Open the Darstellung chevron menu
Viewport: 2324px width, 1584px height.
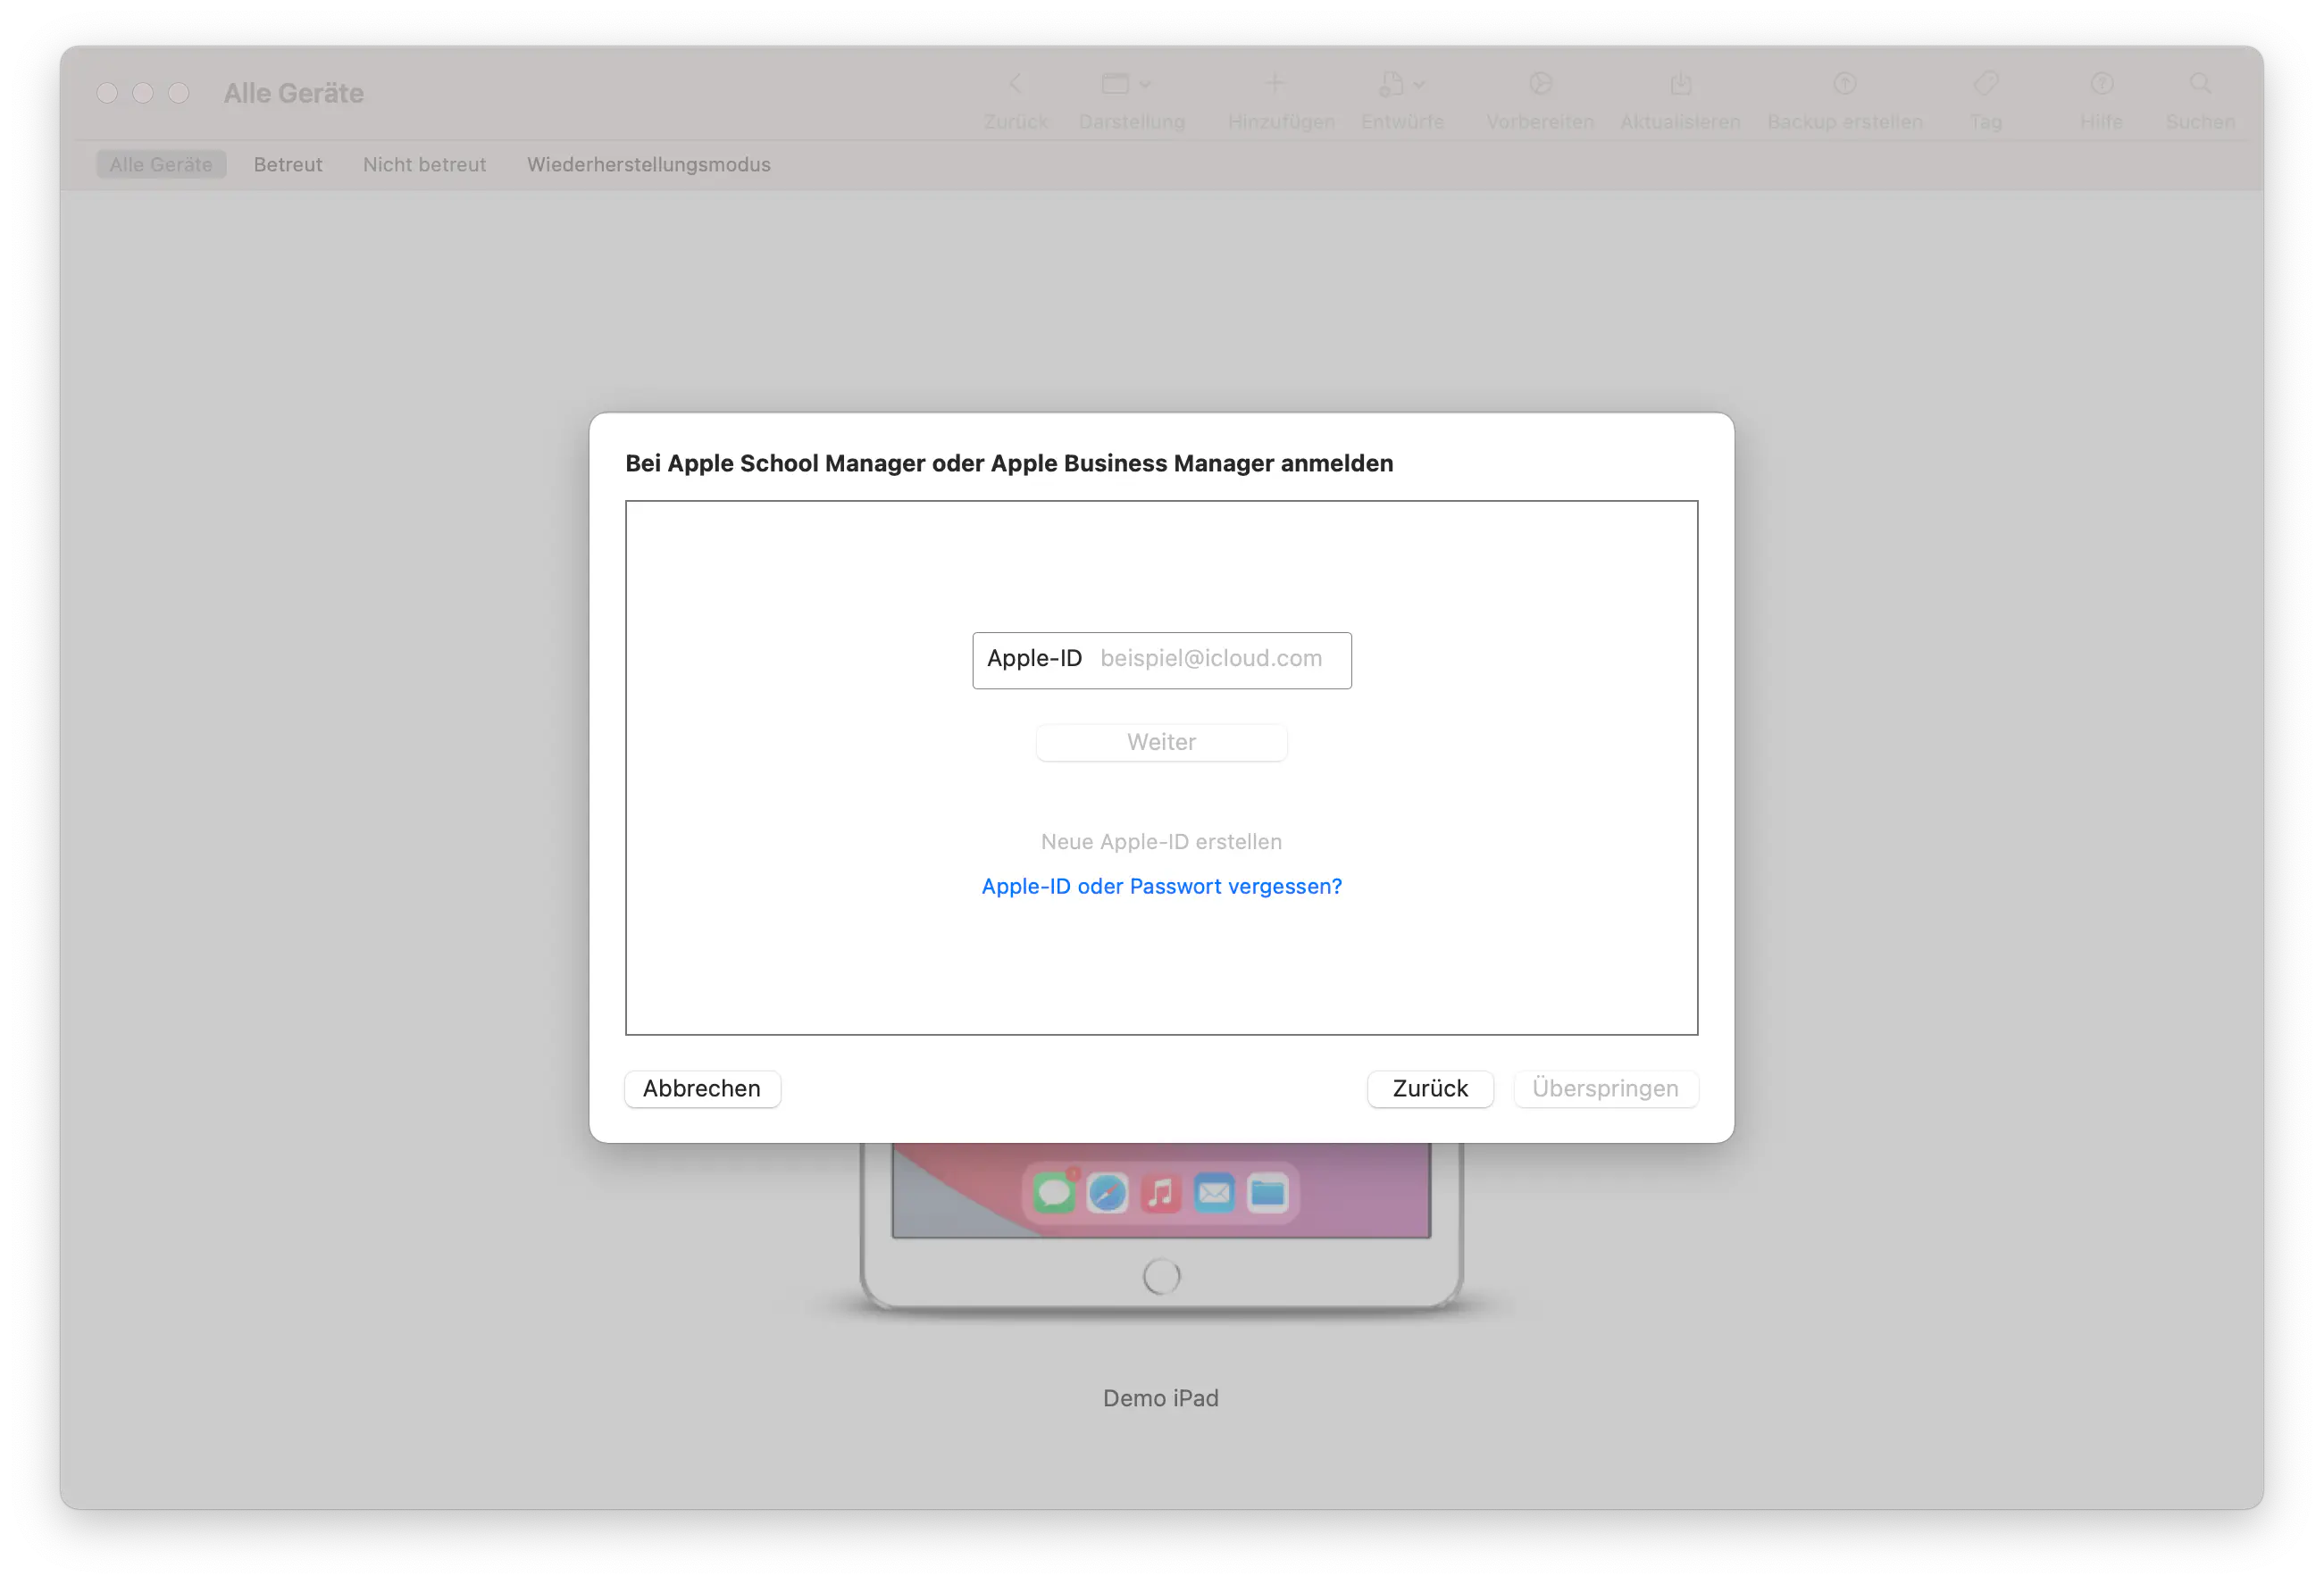point(1145,84)
